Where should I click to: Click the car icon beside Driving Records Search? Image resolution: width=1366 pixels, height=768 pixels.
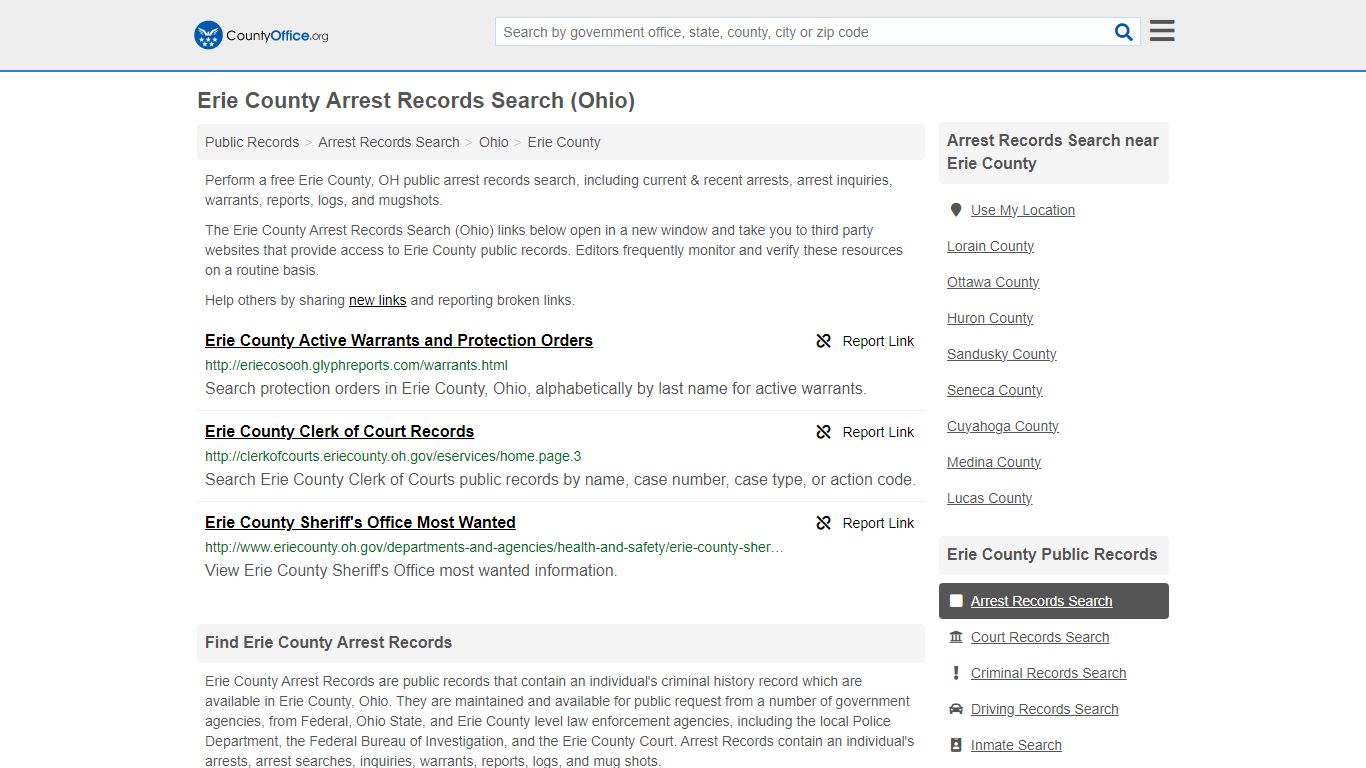tap(956, 709)
